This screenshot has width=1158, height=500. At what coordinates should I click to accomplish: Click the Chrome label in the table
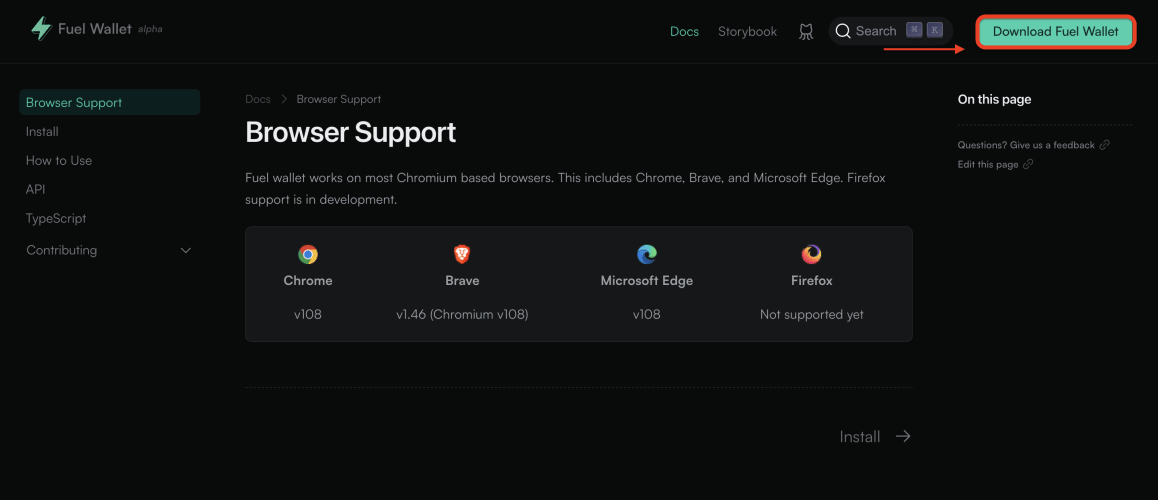[308, 281]
